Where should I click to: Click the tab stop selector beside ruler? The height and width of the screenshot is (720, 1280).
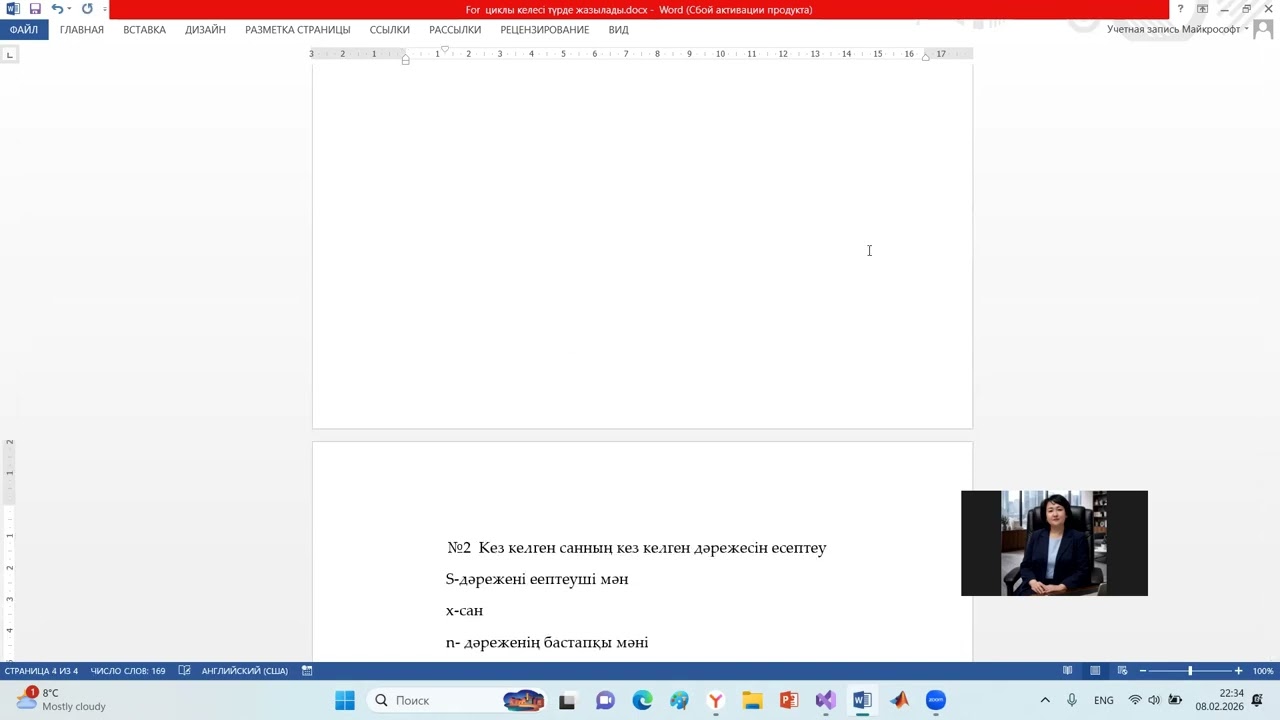(9, 54)
